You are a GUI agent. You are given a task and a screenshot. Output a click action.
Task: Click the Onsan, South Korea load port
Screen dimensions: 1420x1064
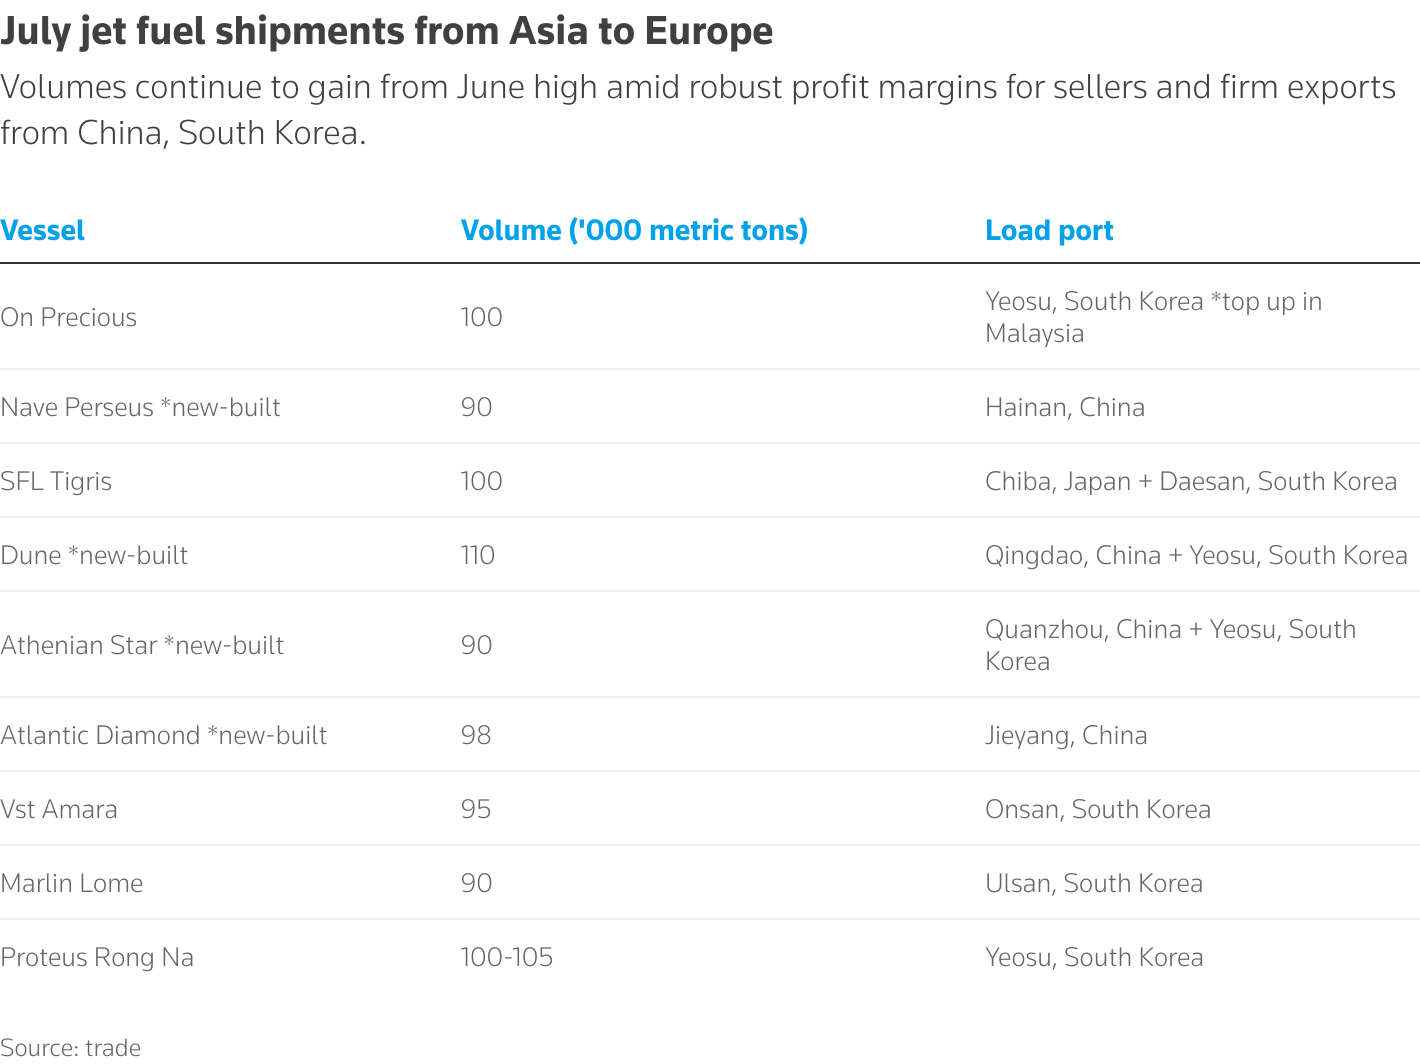tap(1098, 810)
